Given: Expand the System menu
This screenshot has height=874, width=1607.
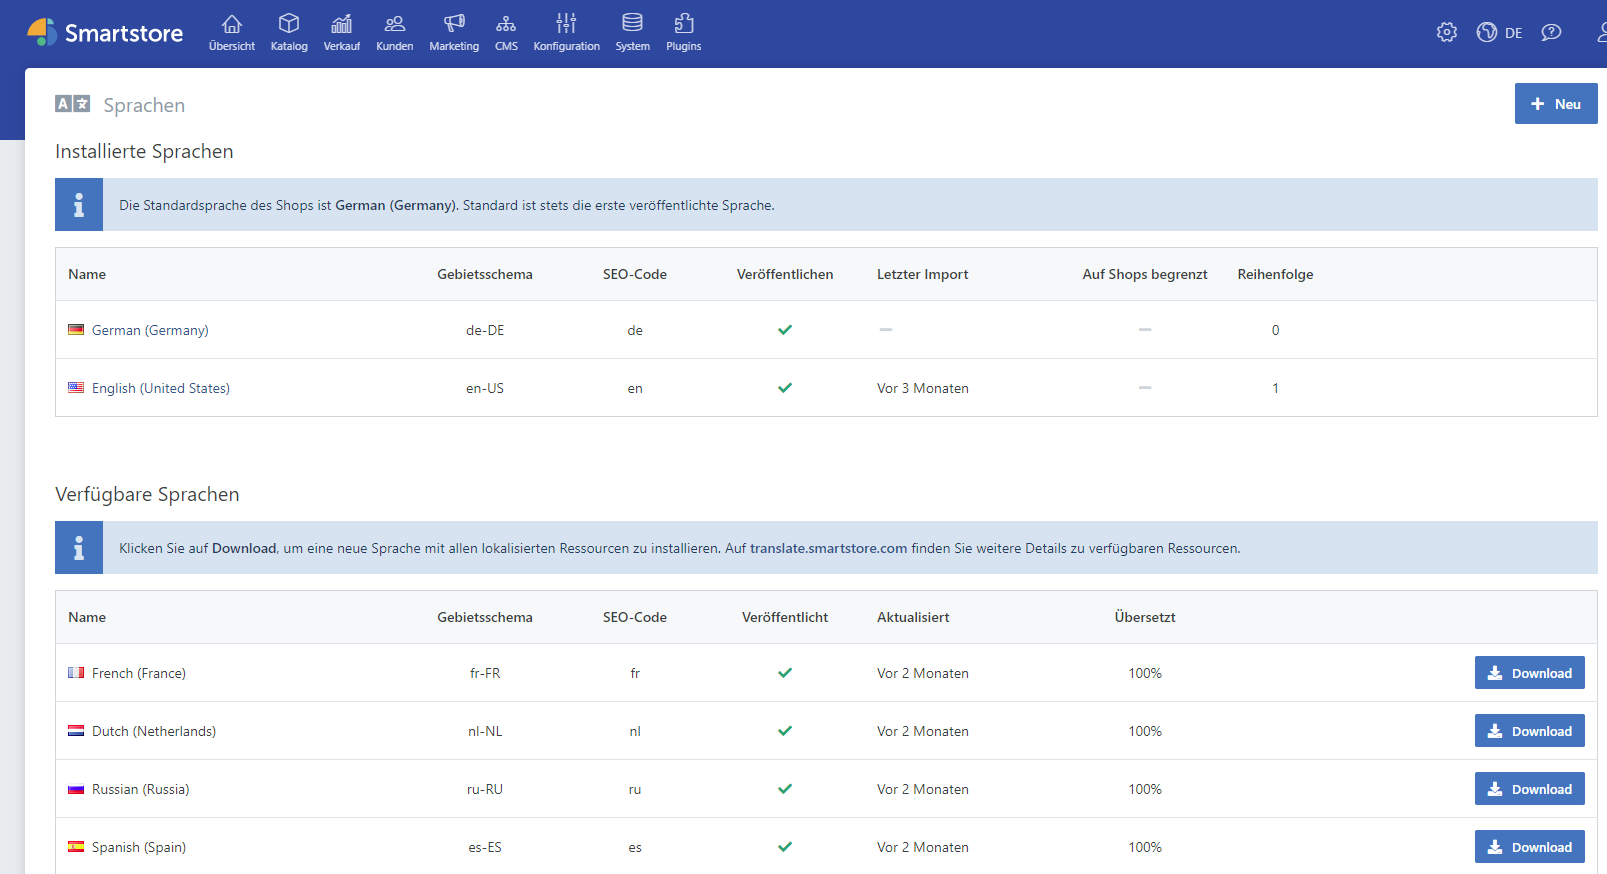Looking at the screenshot, I should [x=632, y=32].
